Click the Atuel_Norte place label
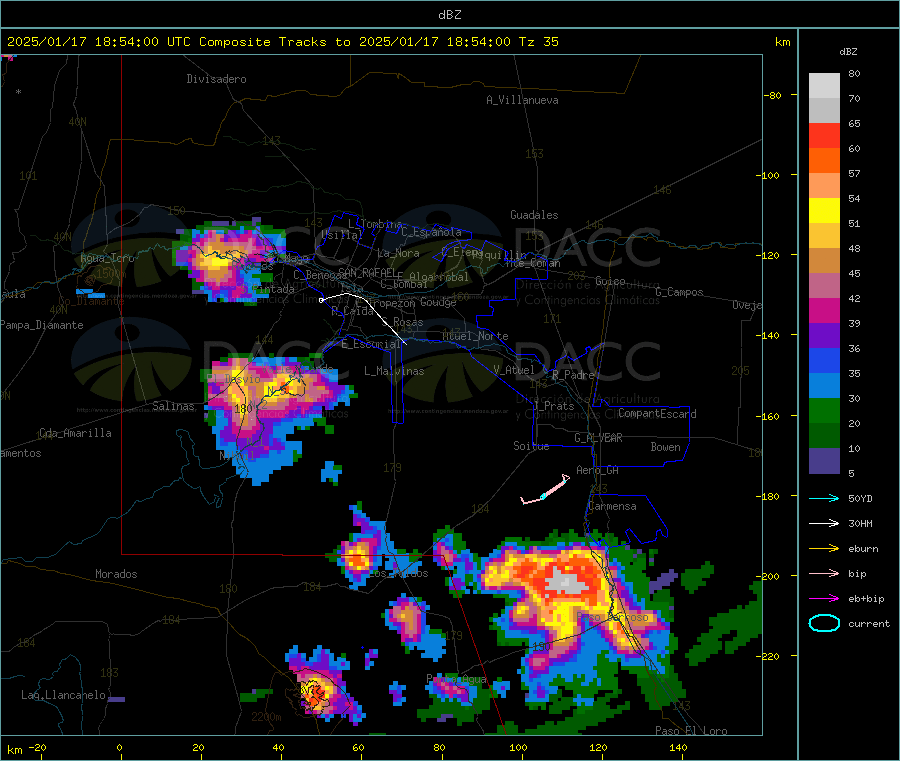The image size is (900, 761). 475,336
